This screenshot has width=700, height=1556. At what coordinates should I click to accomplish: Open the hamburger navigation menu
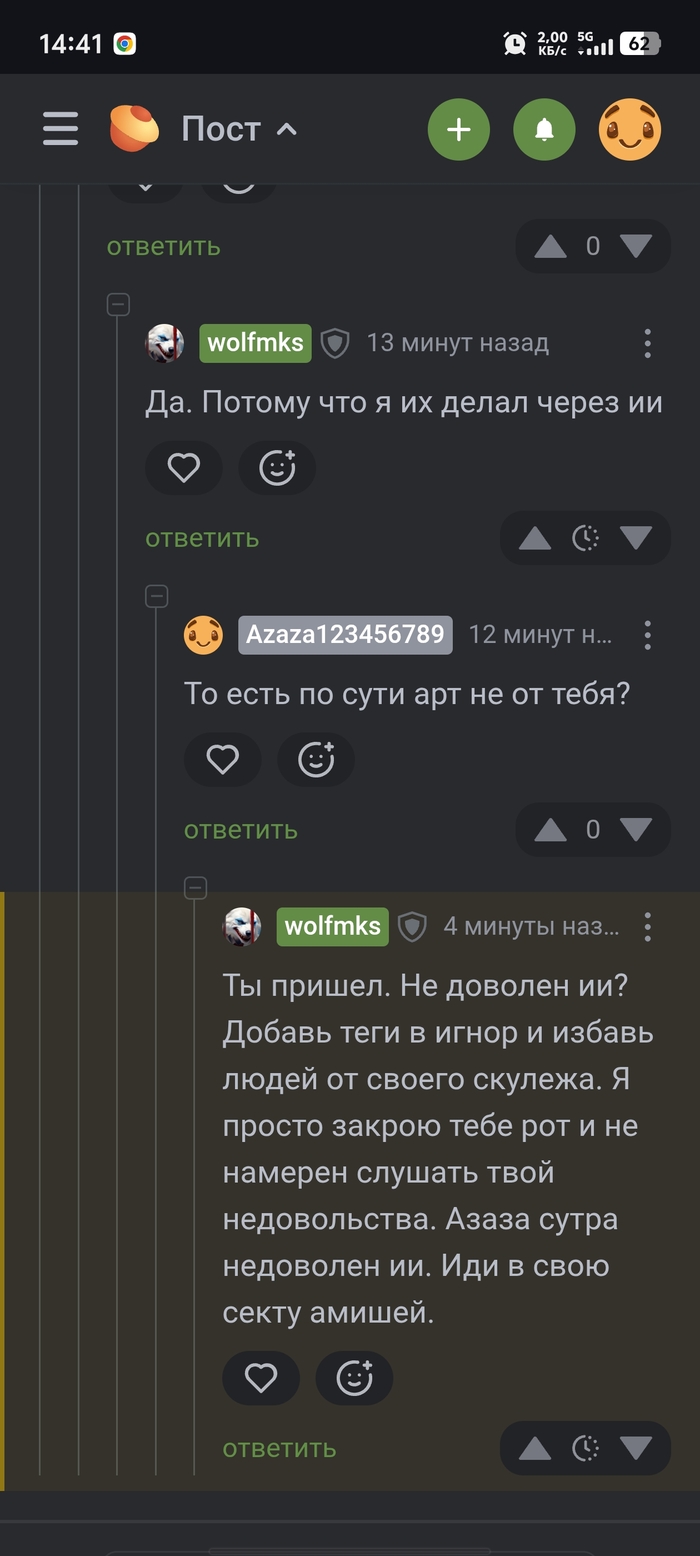click(60, 129)
